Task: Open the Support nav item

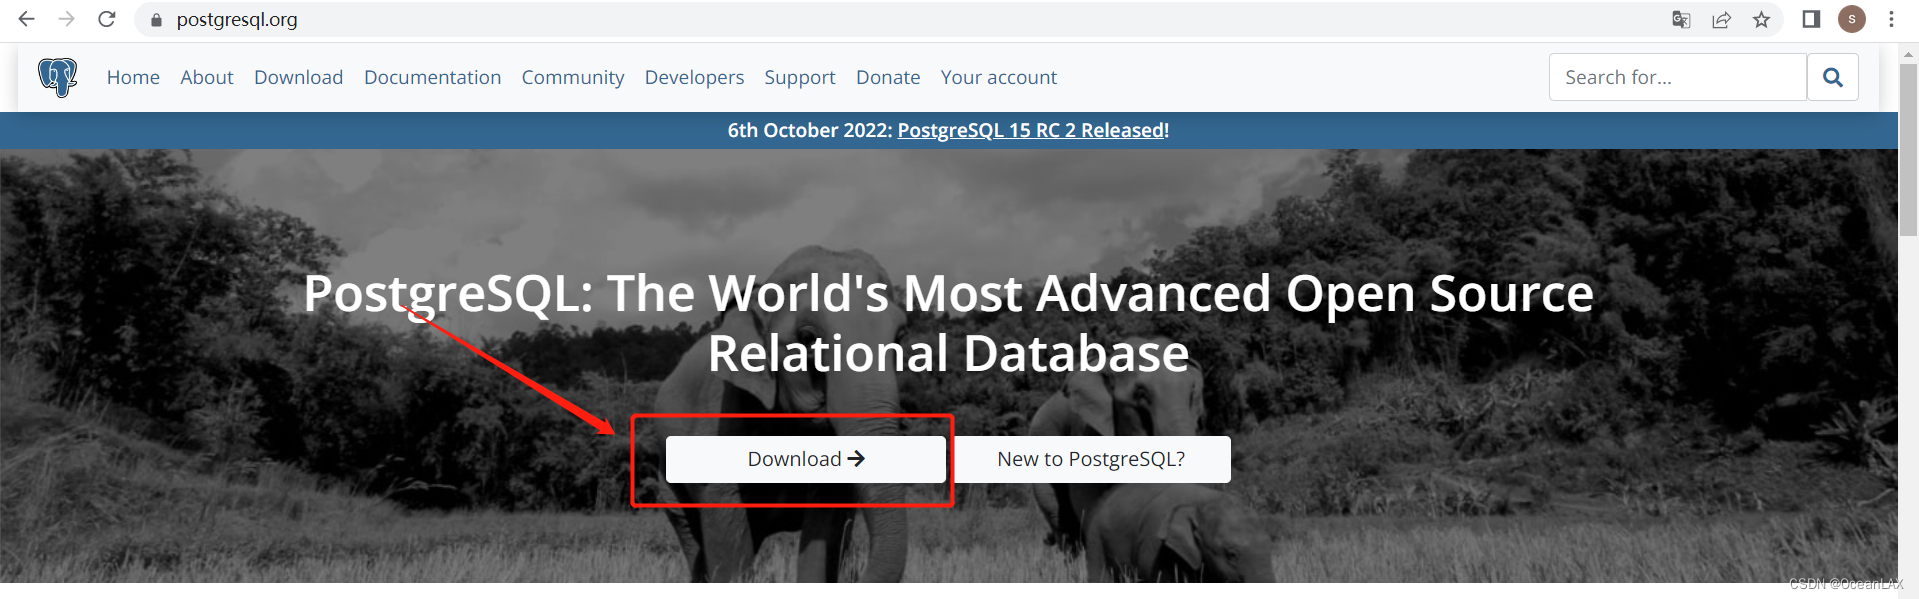Action: pos(800,77)
